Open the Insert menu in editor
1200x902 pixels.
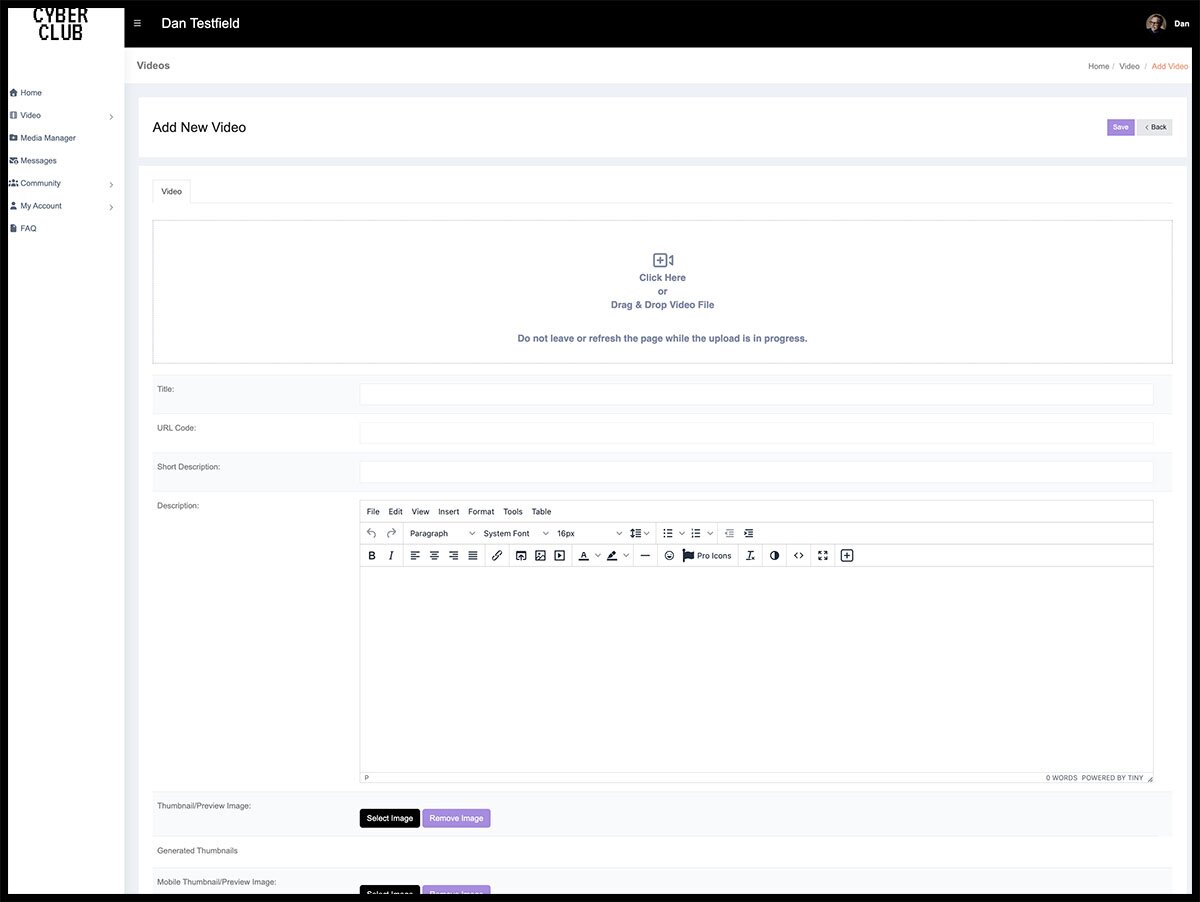(x=448, y=512)
